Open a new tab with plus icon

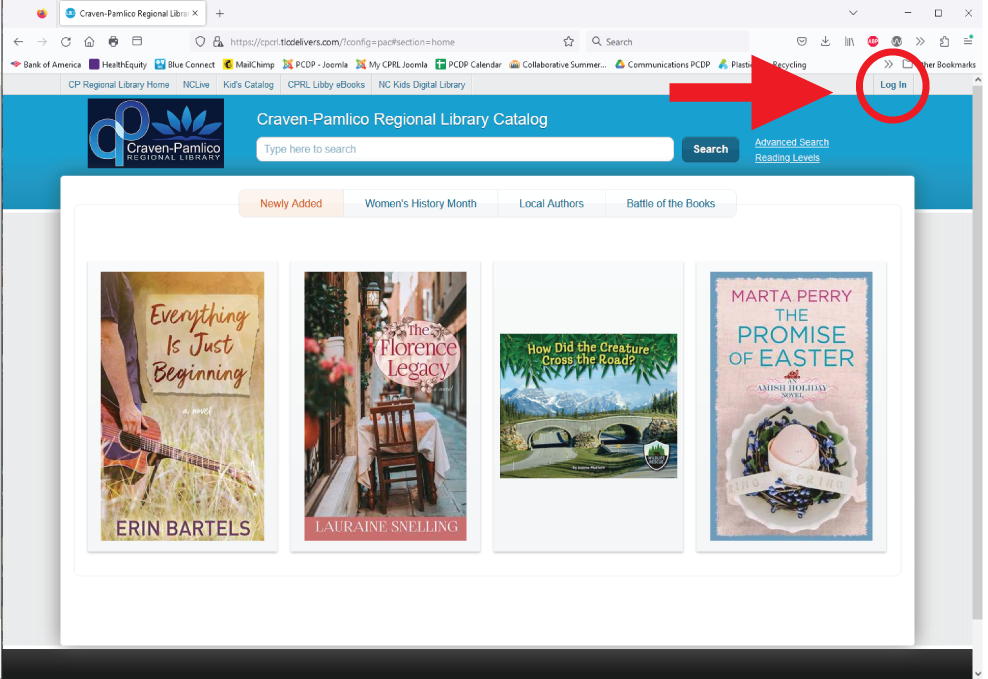pos(219,13)
